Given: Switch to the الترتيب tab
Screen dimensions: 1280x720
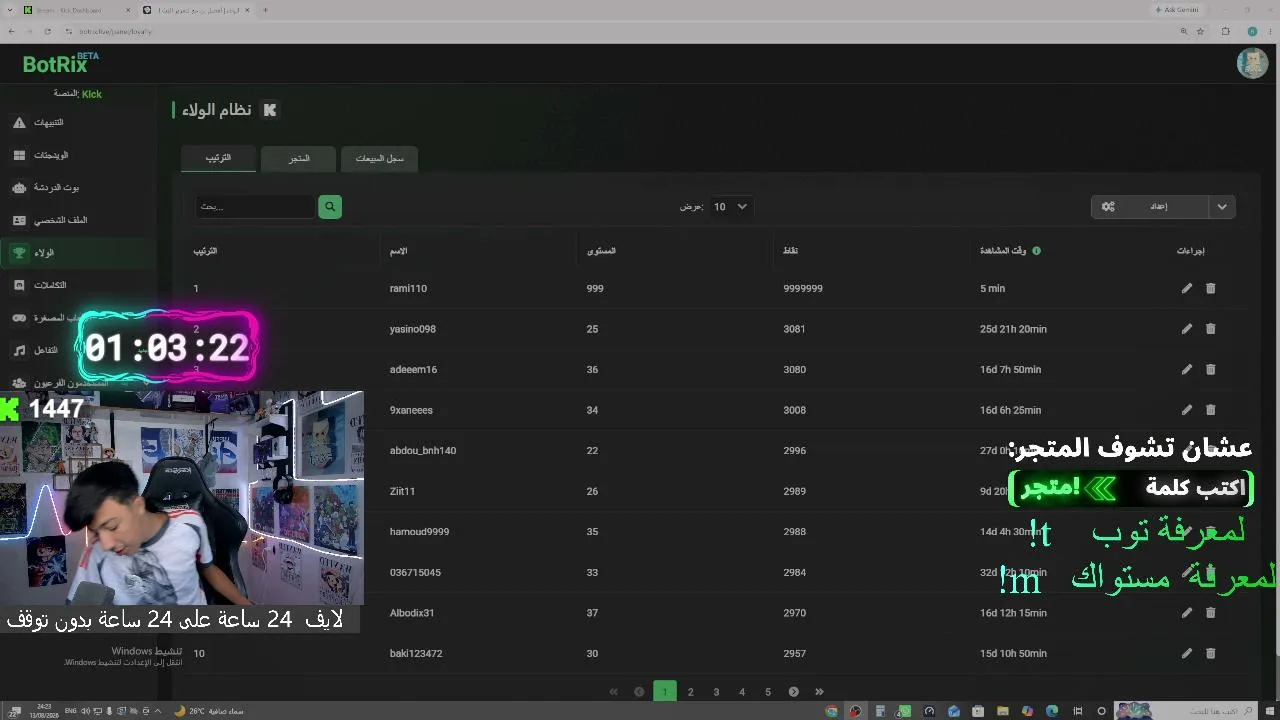Looking at the screenshot, I should pyautogui.click(x=218, y=158).
